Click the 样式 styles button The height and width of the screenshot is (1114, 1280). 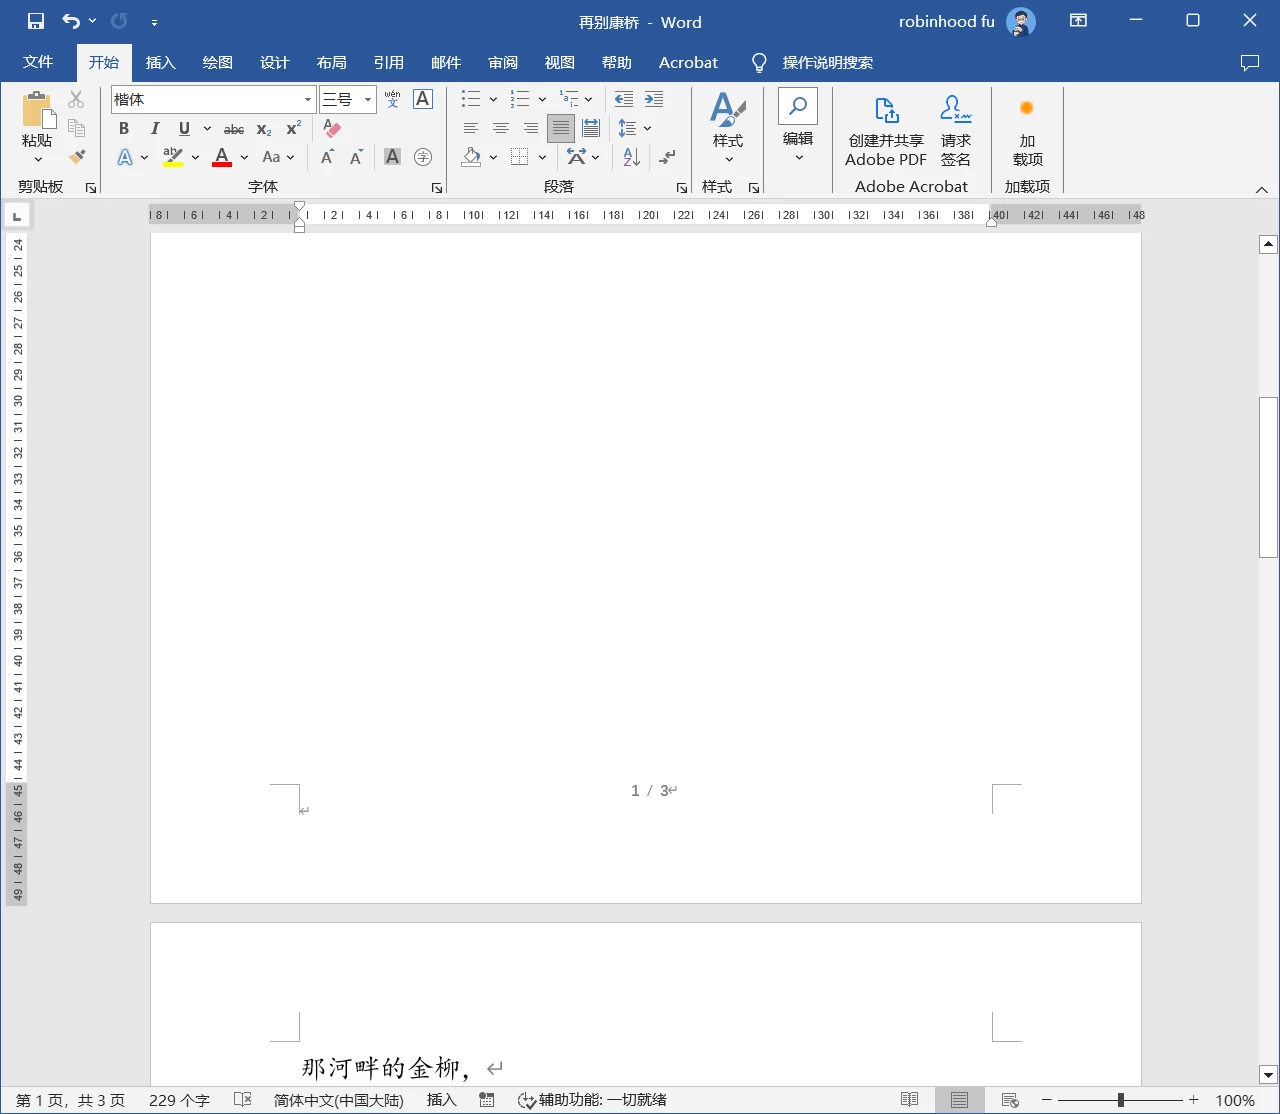click(x=728, y=128)
